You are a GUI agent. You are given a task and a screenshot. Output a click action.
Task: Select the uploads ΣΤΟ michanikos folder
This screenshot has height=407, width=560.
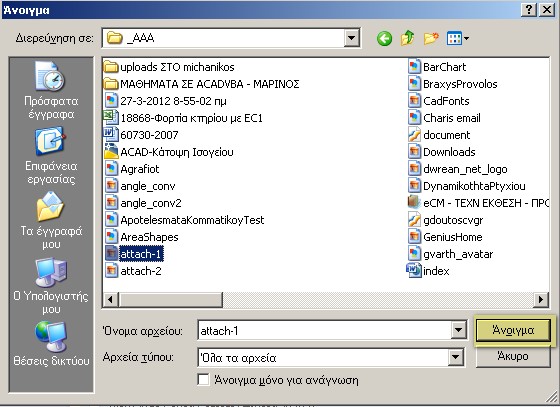coord(169,67)
